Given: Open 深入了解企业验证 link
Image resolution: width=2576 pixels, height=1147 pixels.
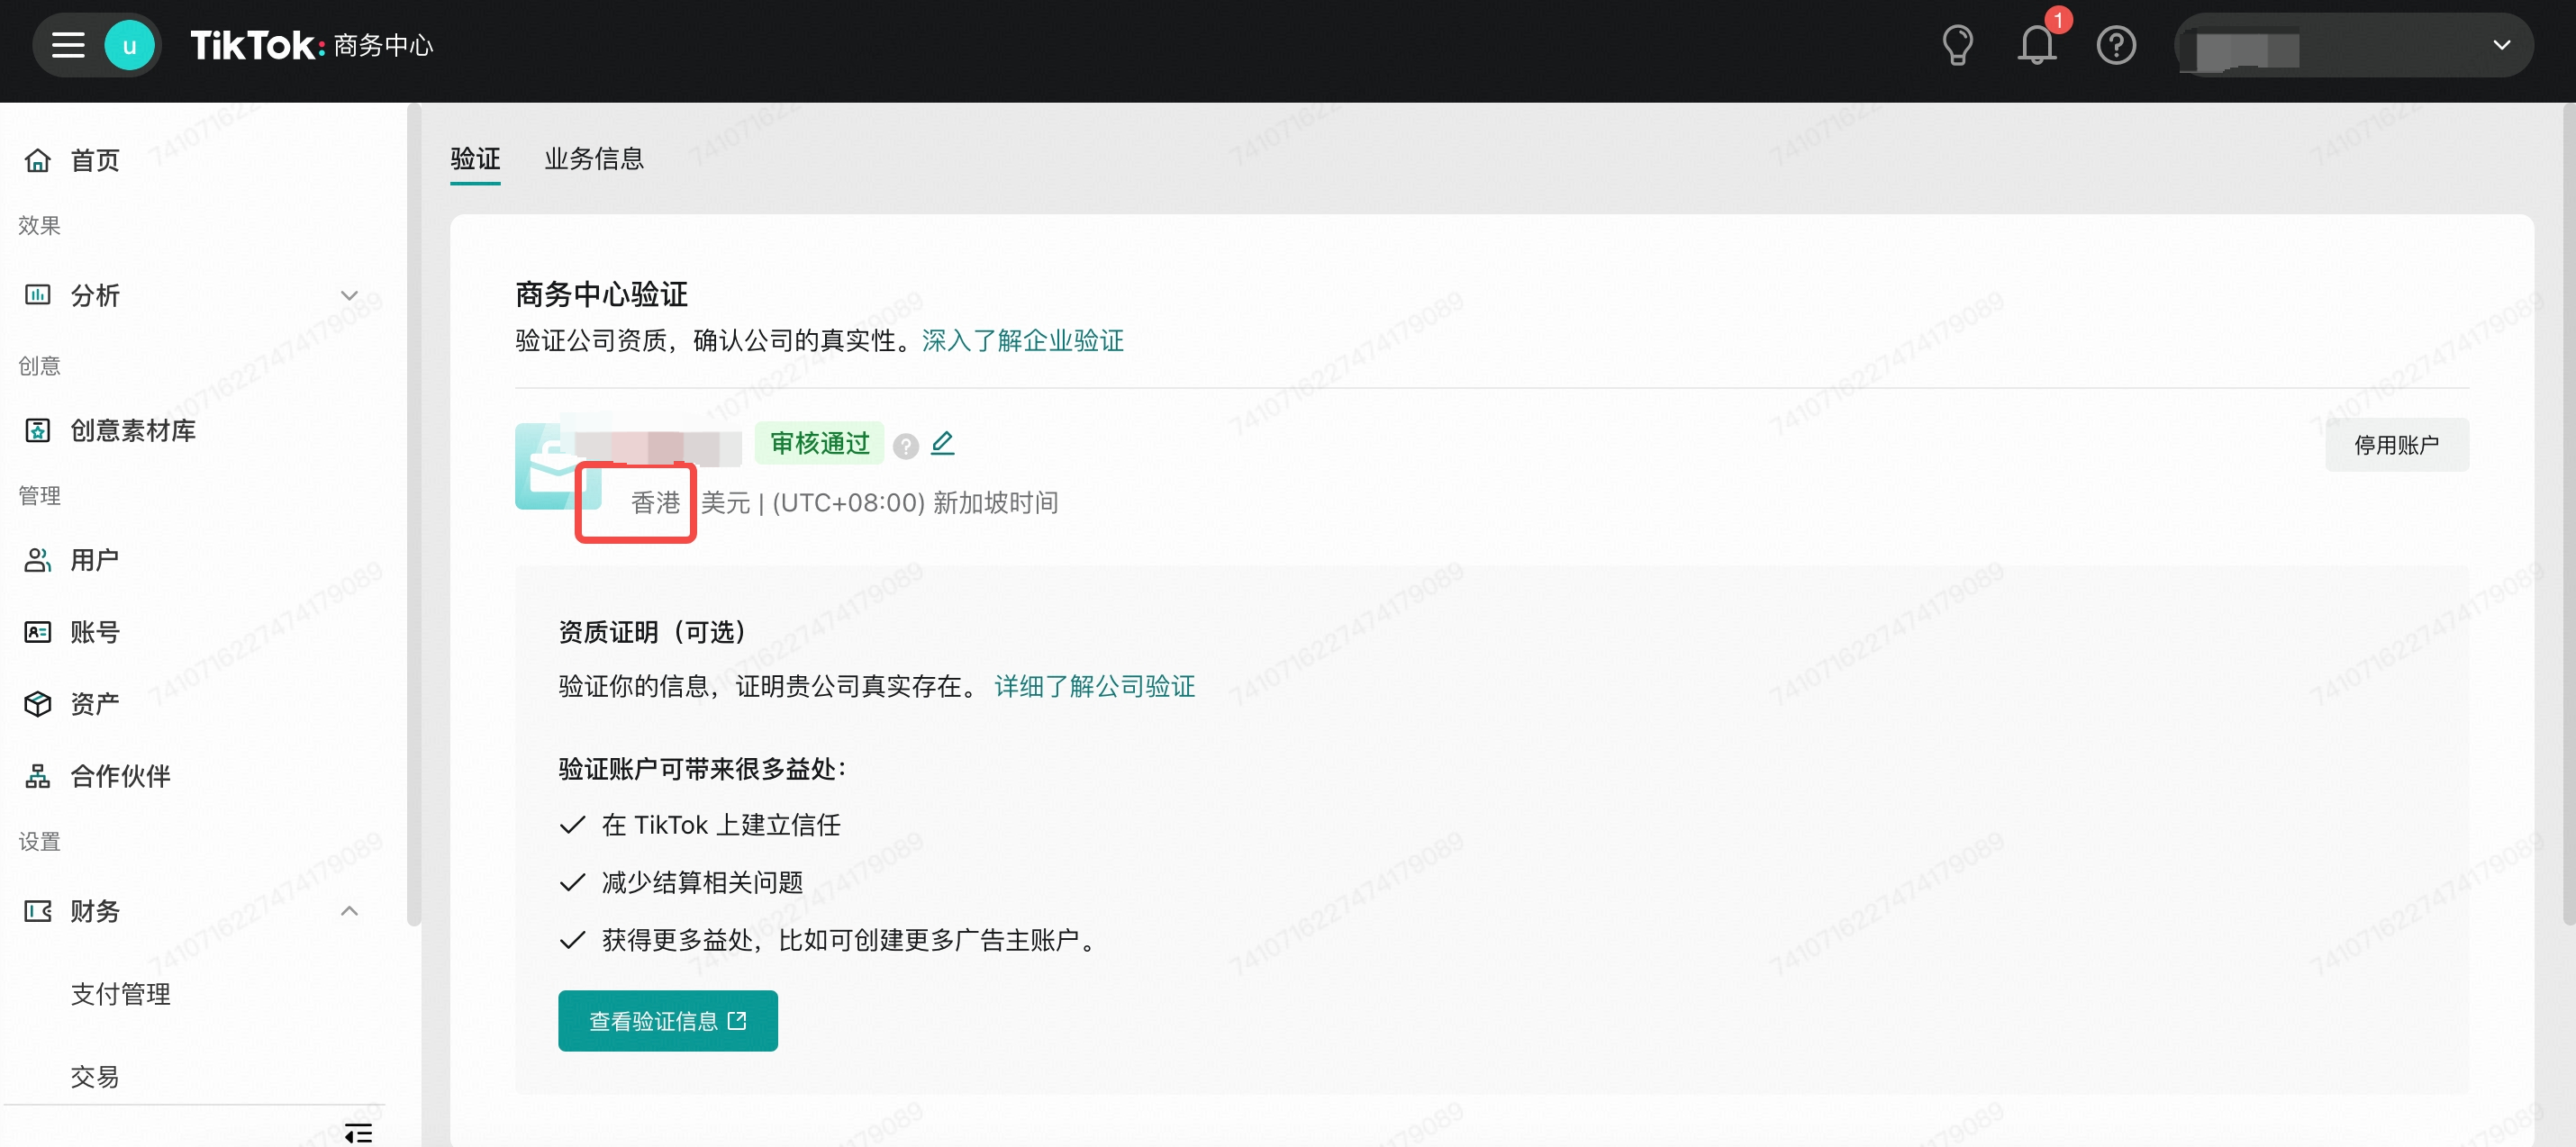Looking at the screenshot, I should [1022, 341].
